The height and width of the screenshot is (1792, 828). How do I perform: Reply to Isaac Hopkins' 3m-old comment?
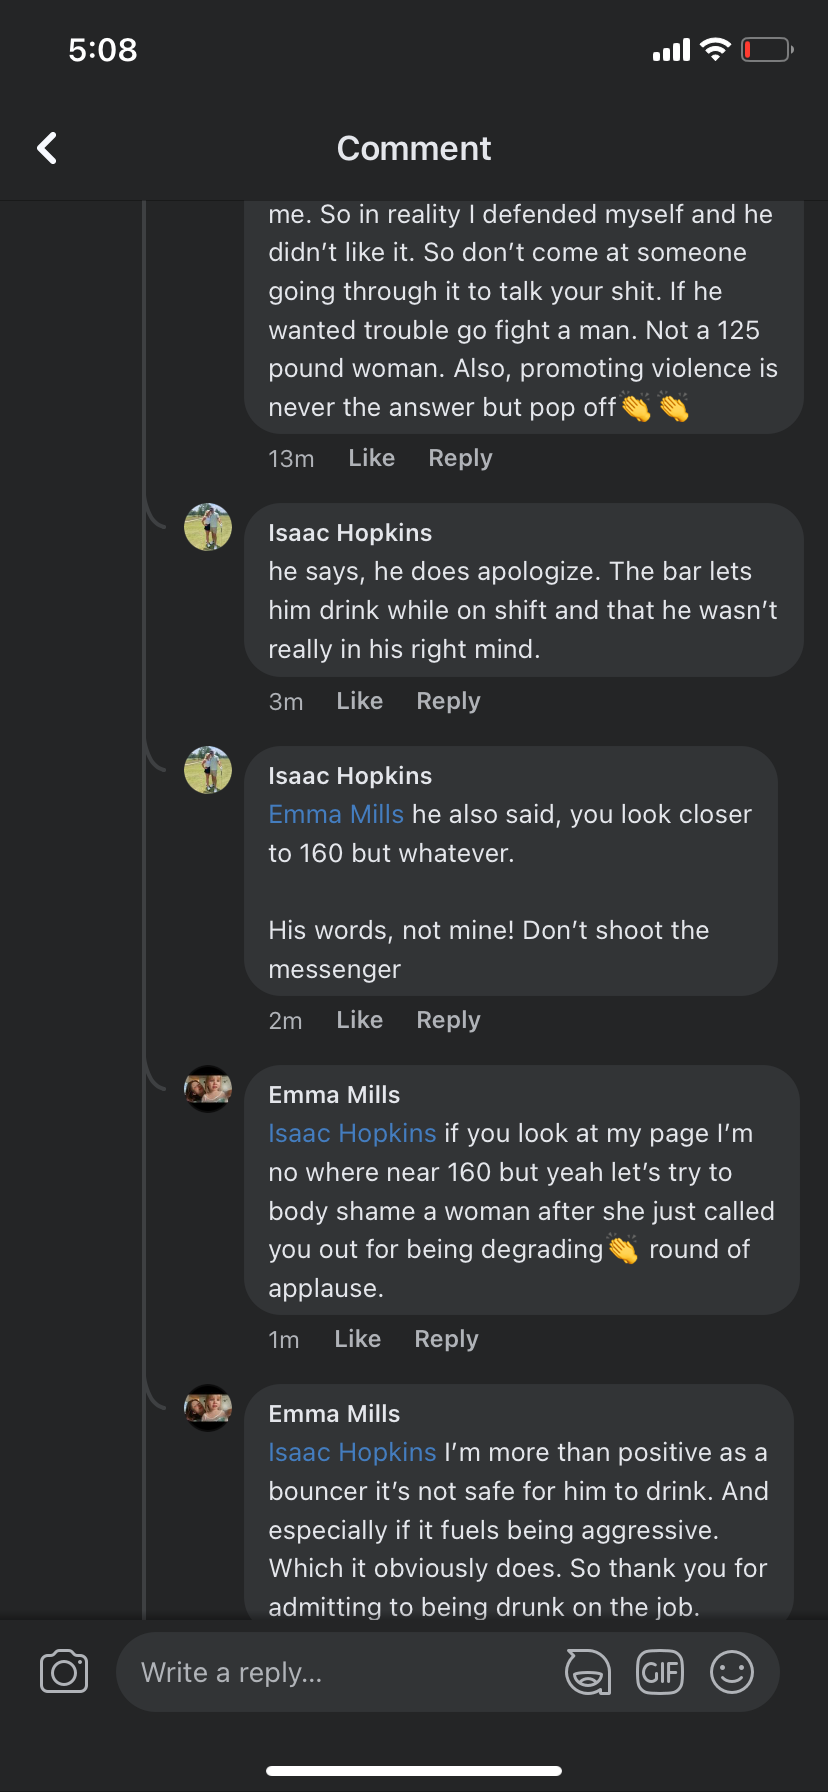click(x=448, y=701)
